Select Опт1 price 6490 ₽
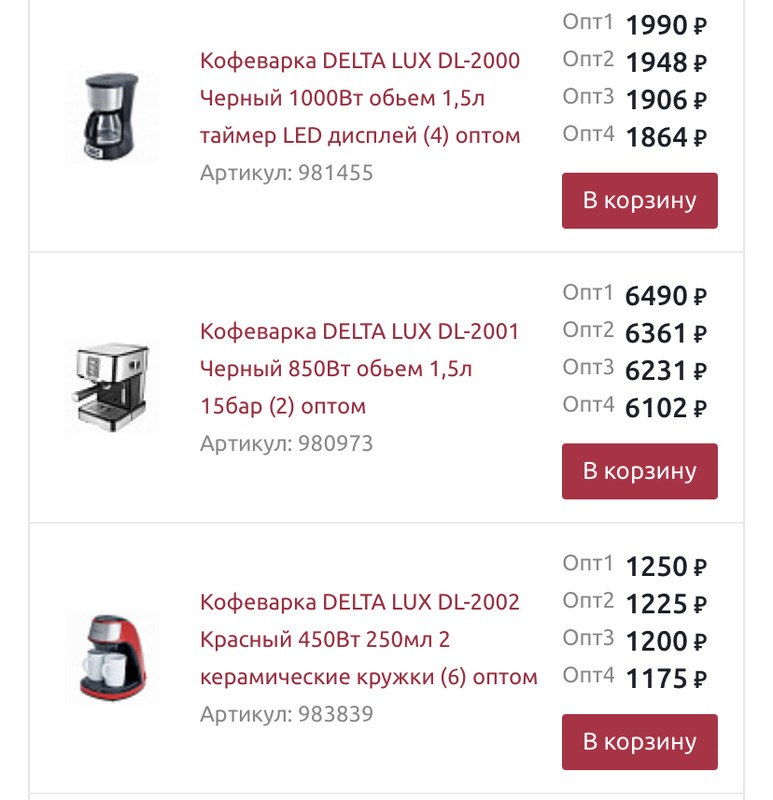Viewport: 773px width, 800px height. tap(665, 296)
